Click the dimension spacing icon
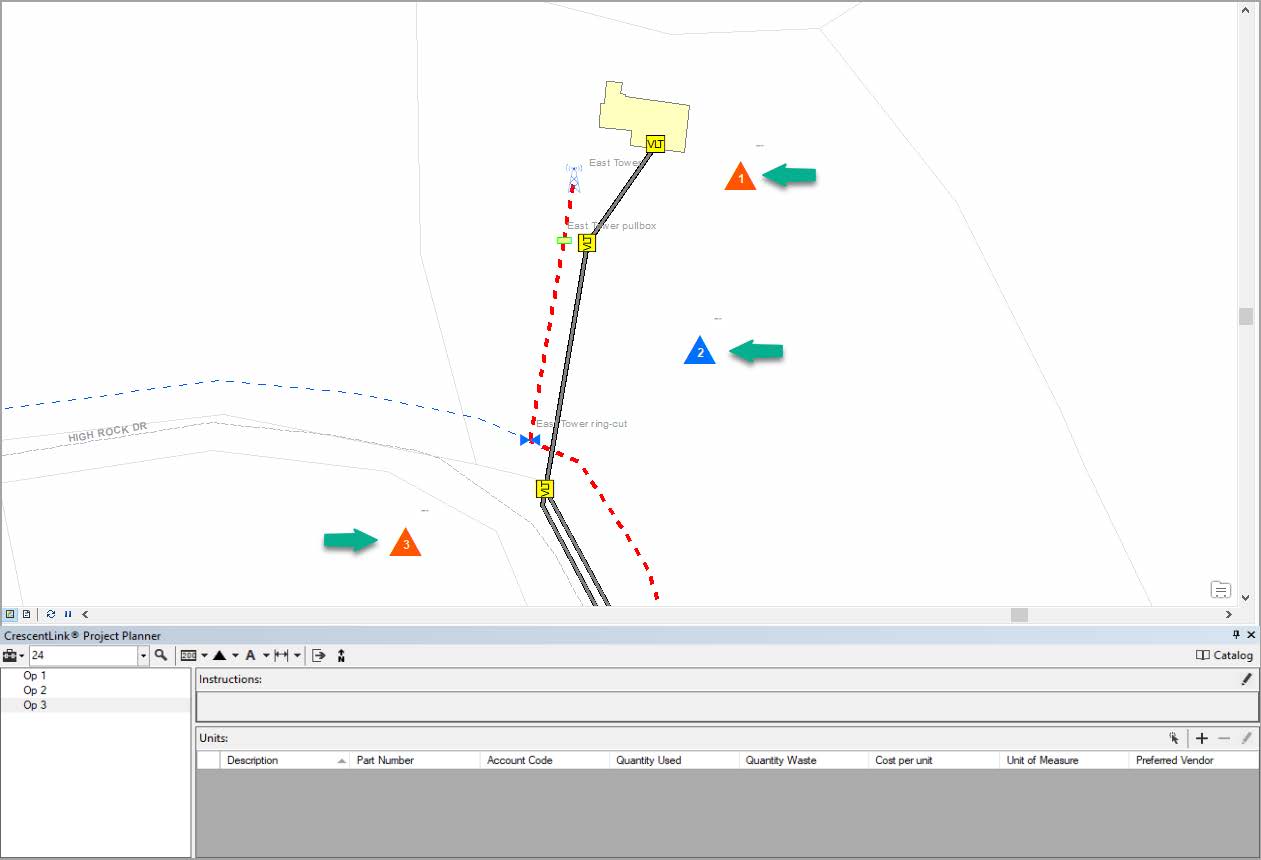Viewport: 1261px width, 860px height. click(x=283, y=655)
